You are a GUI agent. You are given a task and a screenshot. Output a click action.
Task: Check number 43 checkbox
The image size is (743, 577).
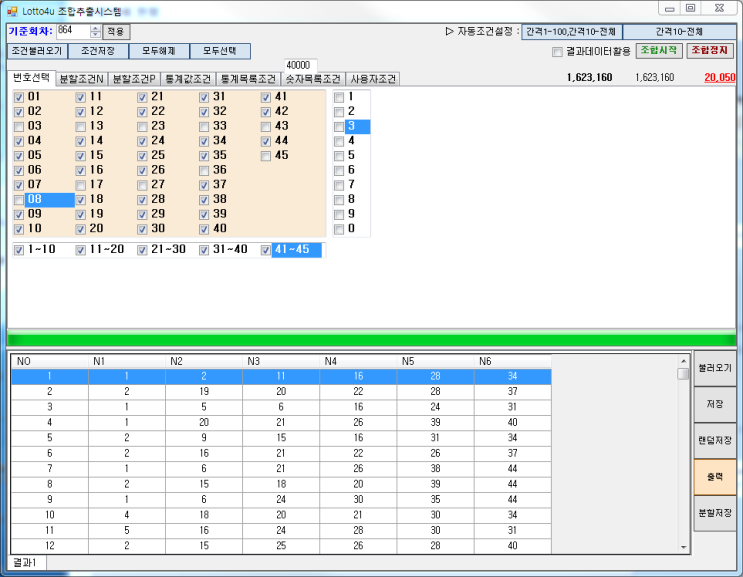(x=266, y=127)
